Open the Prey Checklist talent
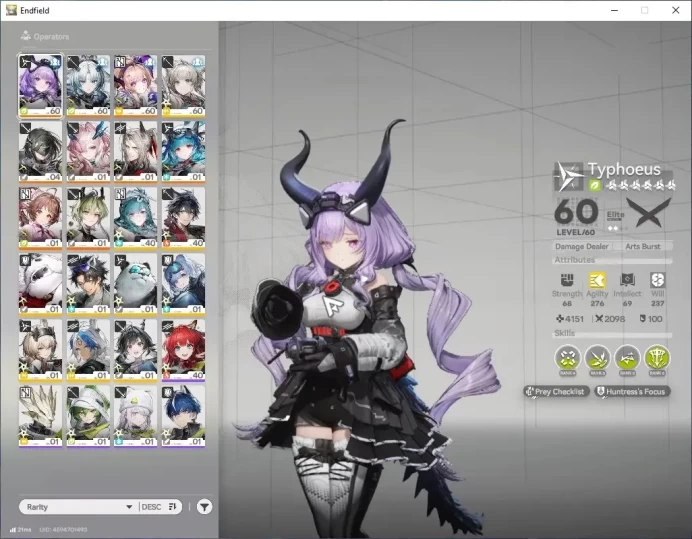 [557, 392]
